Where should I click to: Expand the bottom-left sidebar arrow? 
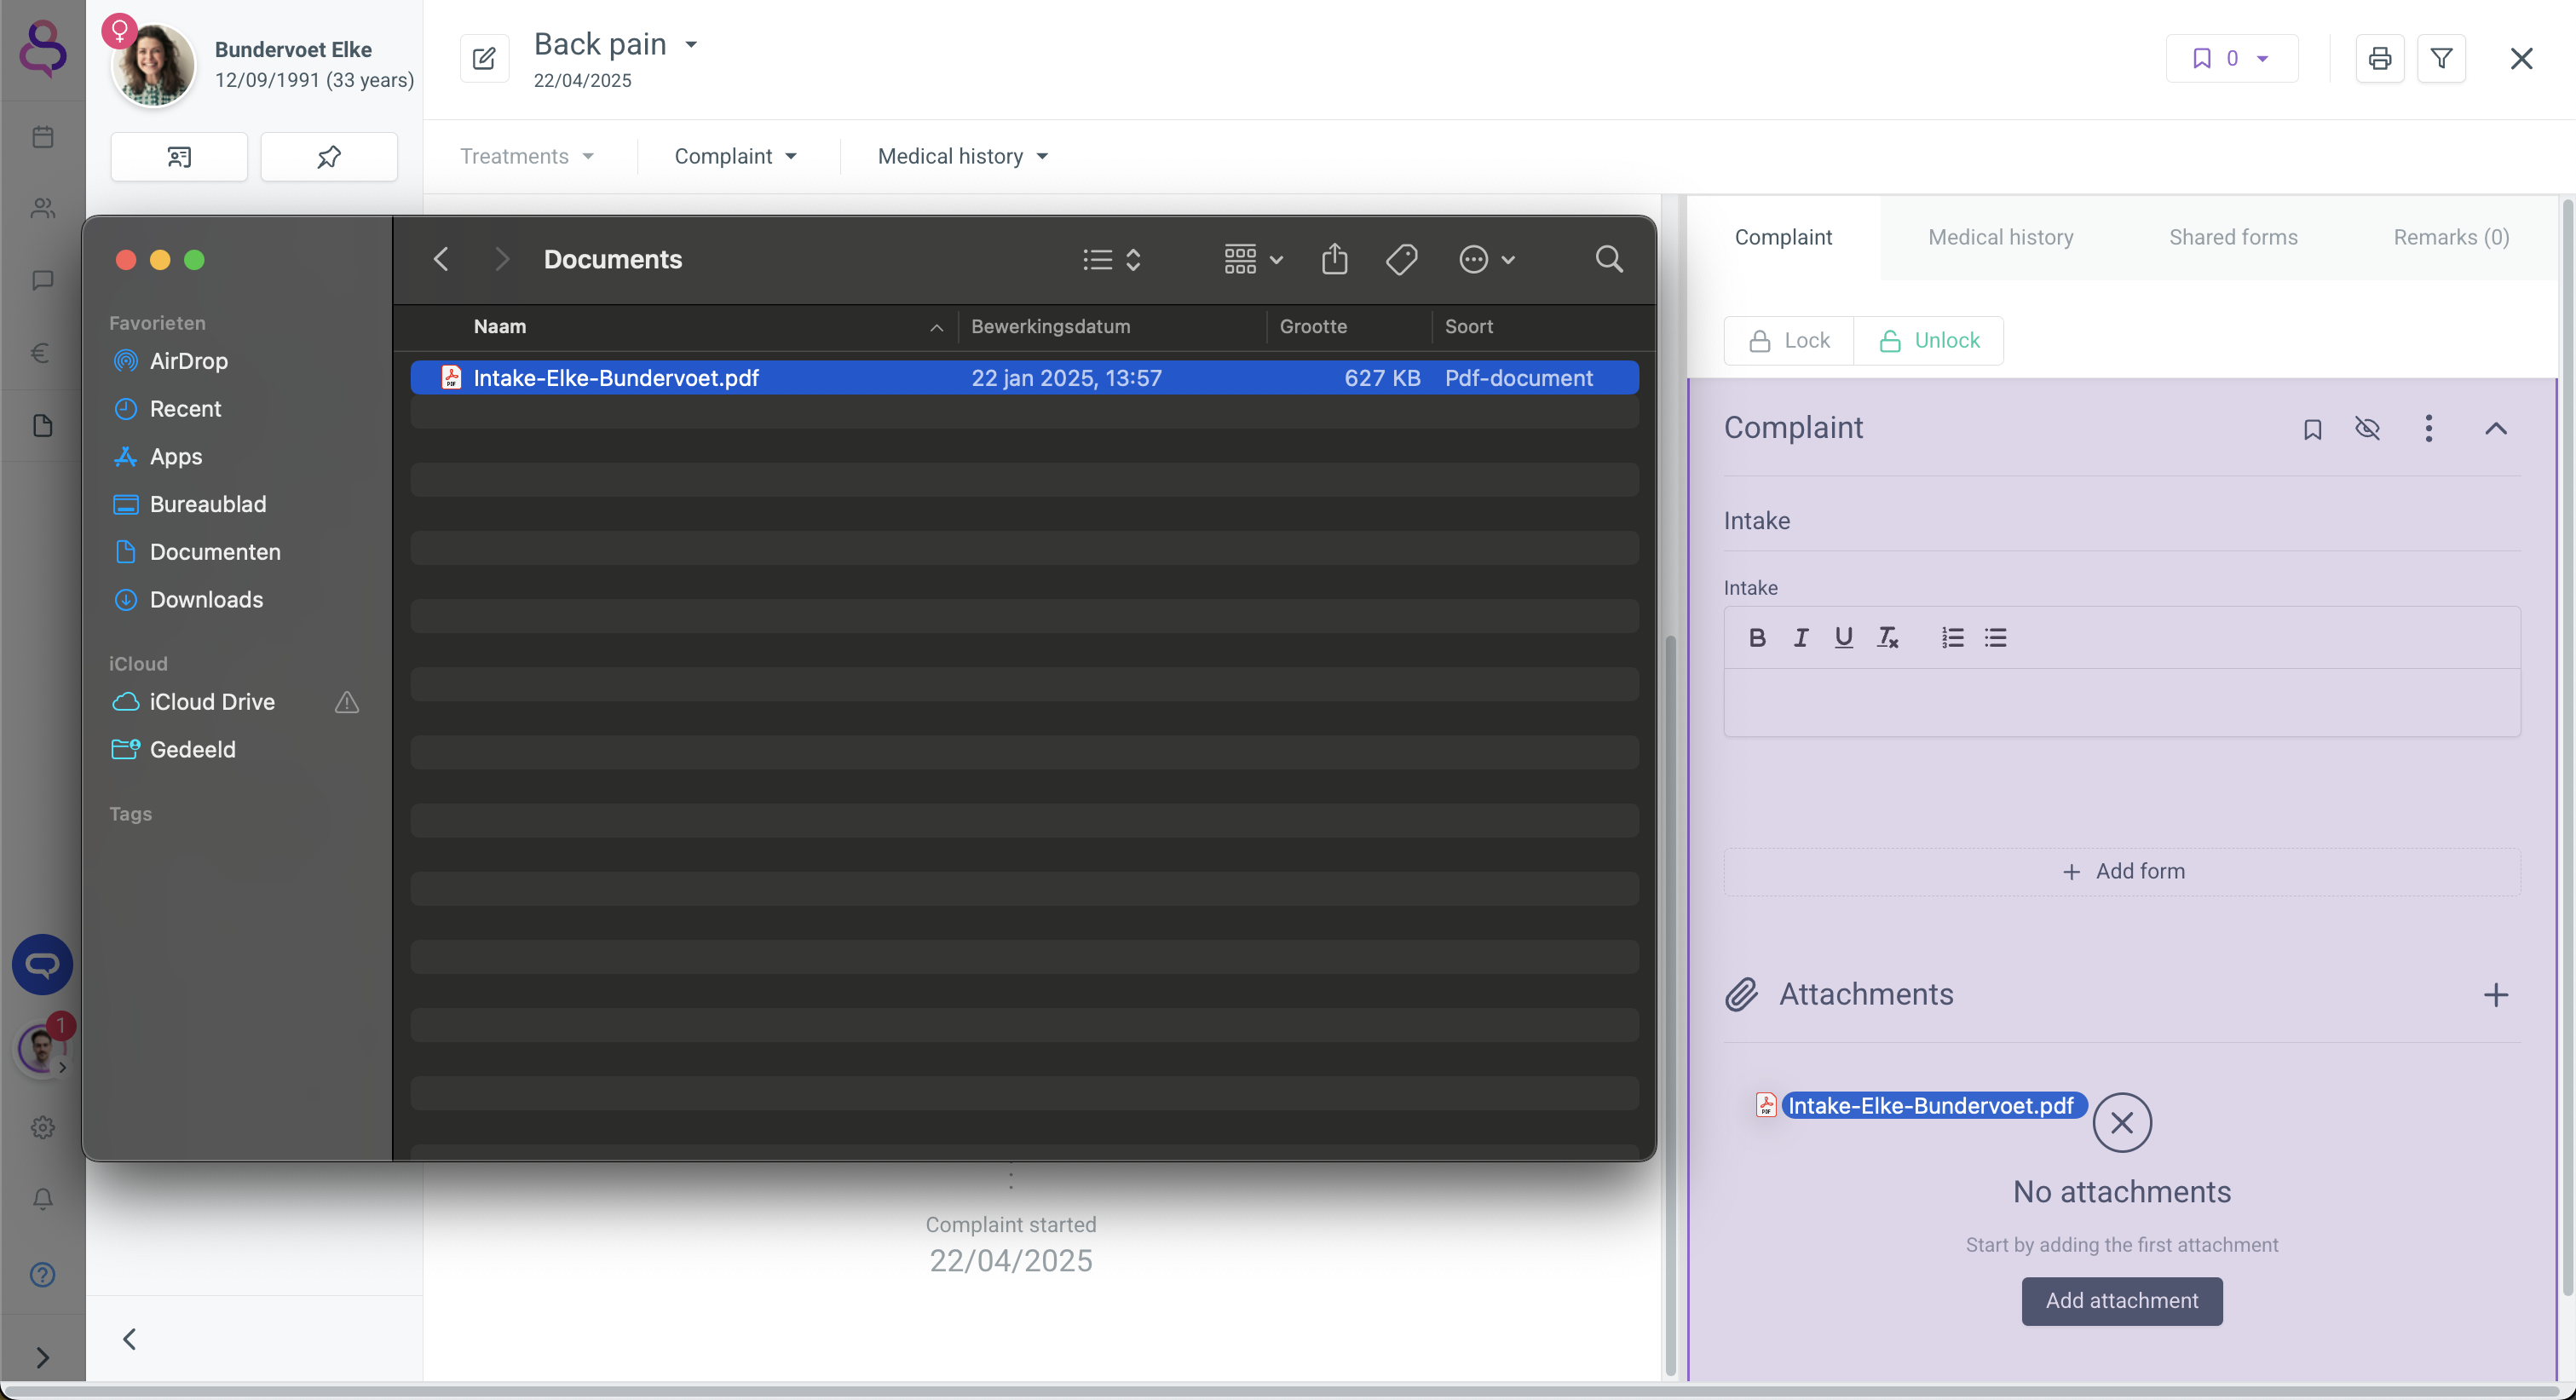coord(42,1357)
